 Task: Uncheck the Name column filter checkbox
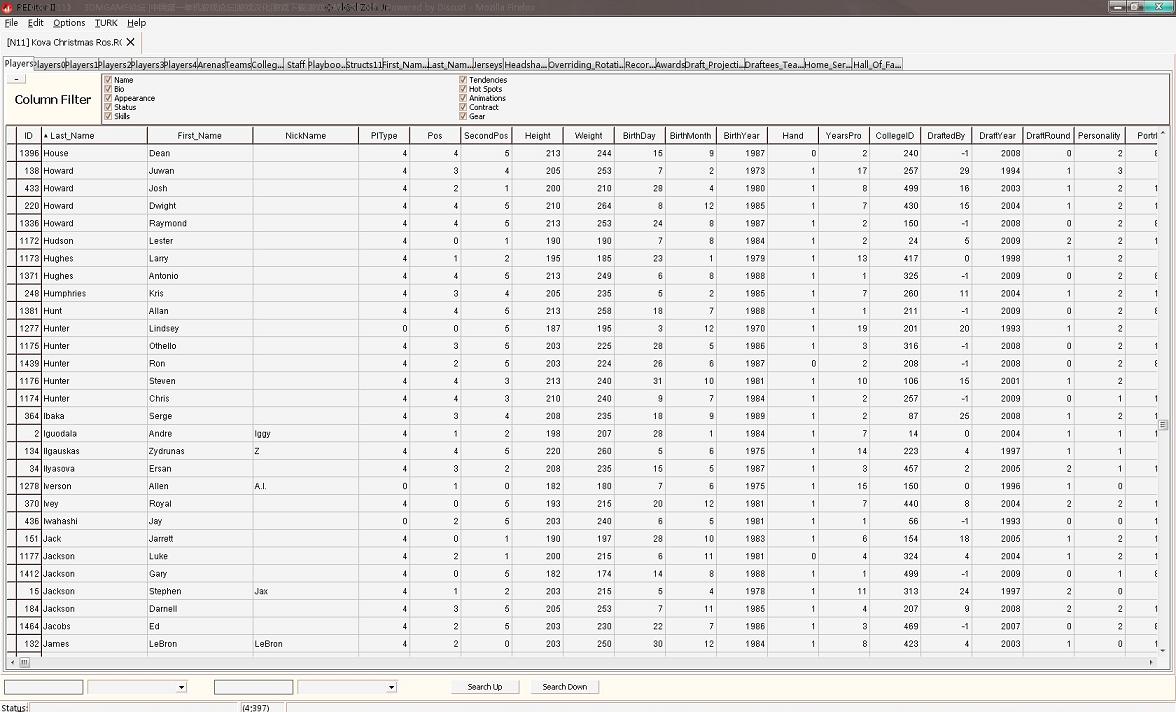coord(108,80)
